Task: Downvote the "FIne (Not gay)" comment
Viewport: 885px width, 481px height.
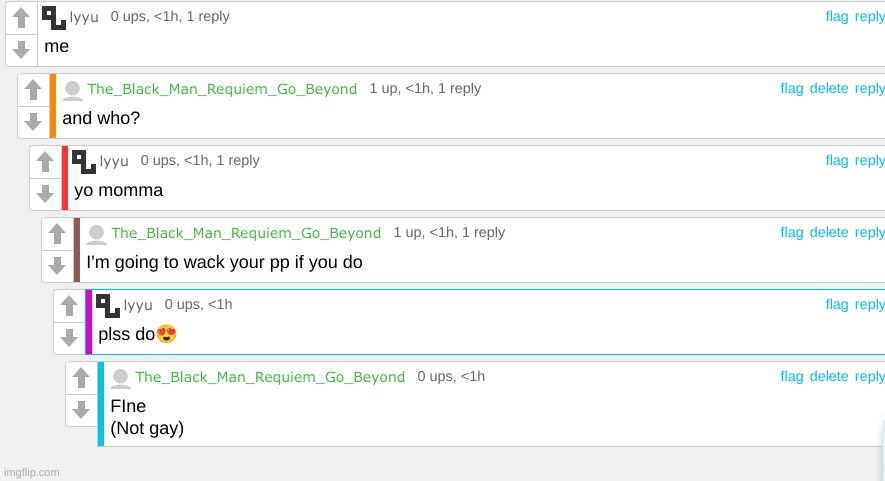Action: (x=81, y=409)
